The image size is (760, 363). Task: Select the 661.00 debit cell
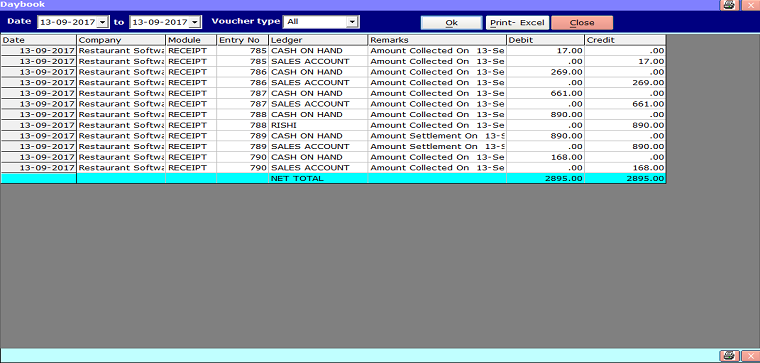point(545,93)
